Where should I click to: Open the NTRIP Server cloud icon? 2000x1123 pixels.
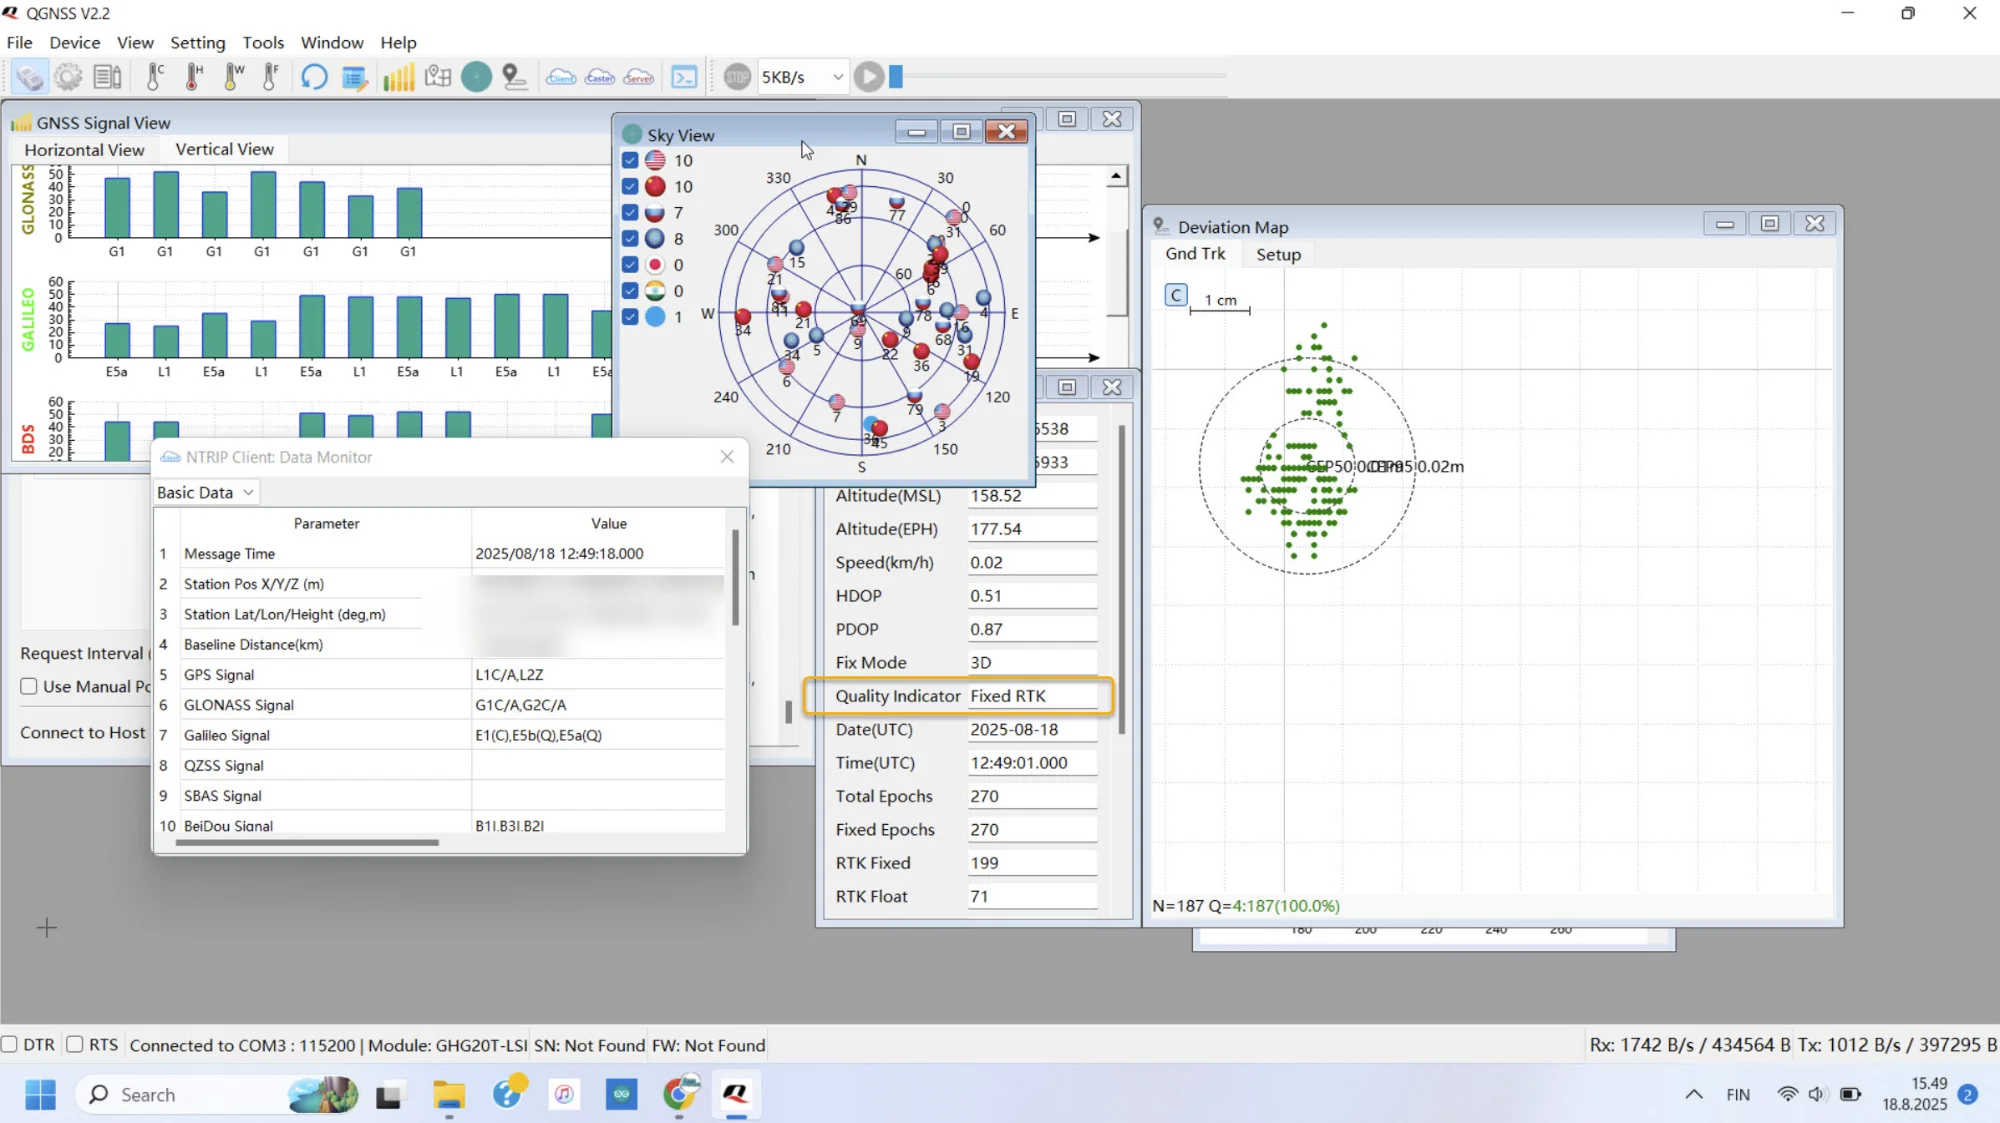639,77
